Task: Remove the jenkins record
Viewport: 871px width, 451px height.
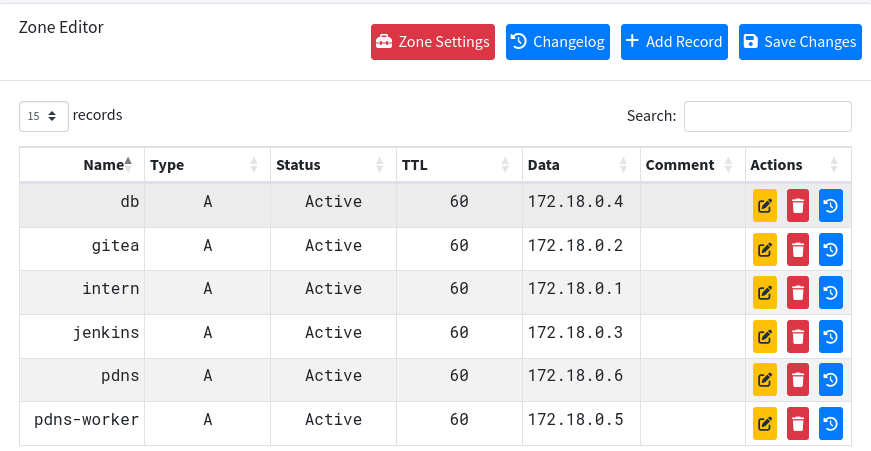Action: click(797, 336)
